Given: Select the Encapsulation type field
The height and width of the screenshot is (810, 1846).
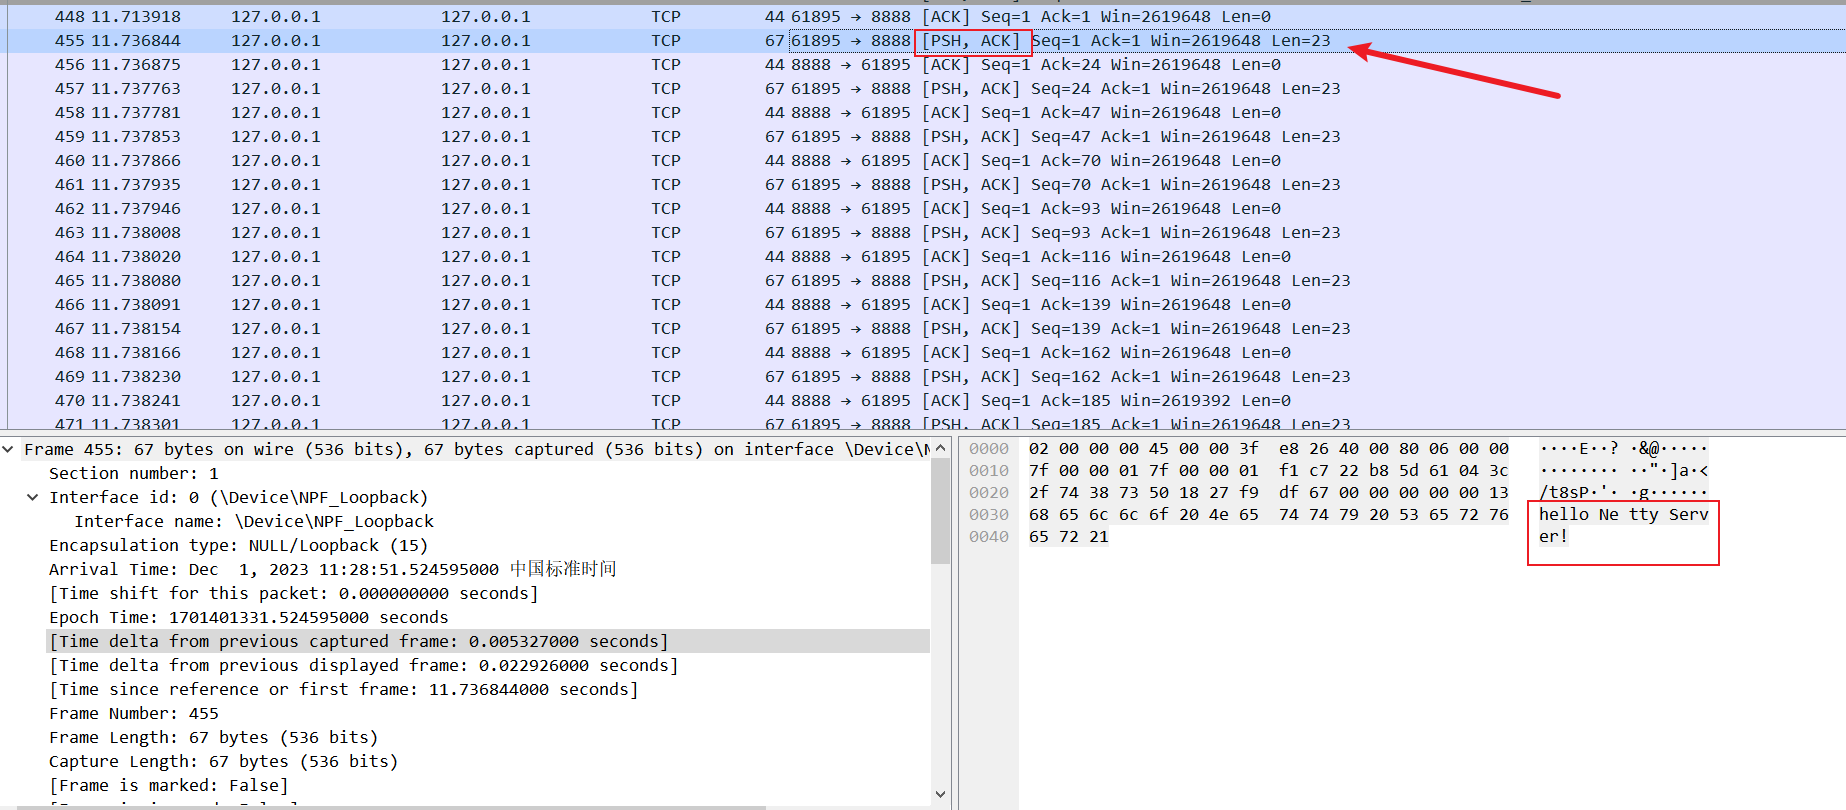Looking at the screenshot, I should coord(238,546).
